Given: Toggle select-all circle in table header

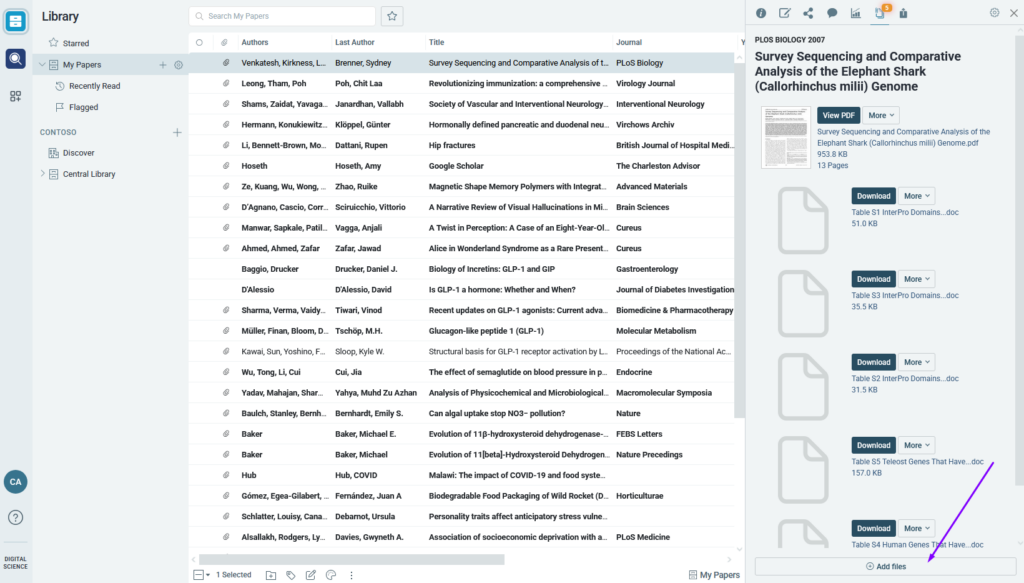Looking at the screenshot, I should [x=199, y=42].
